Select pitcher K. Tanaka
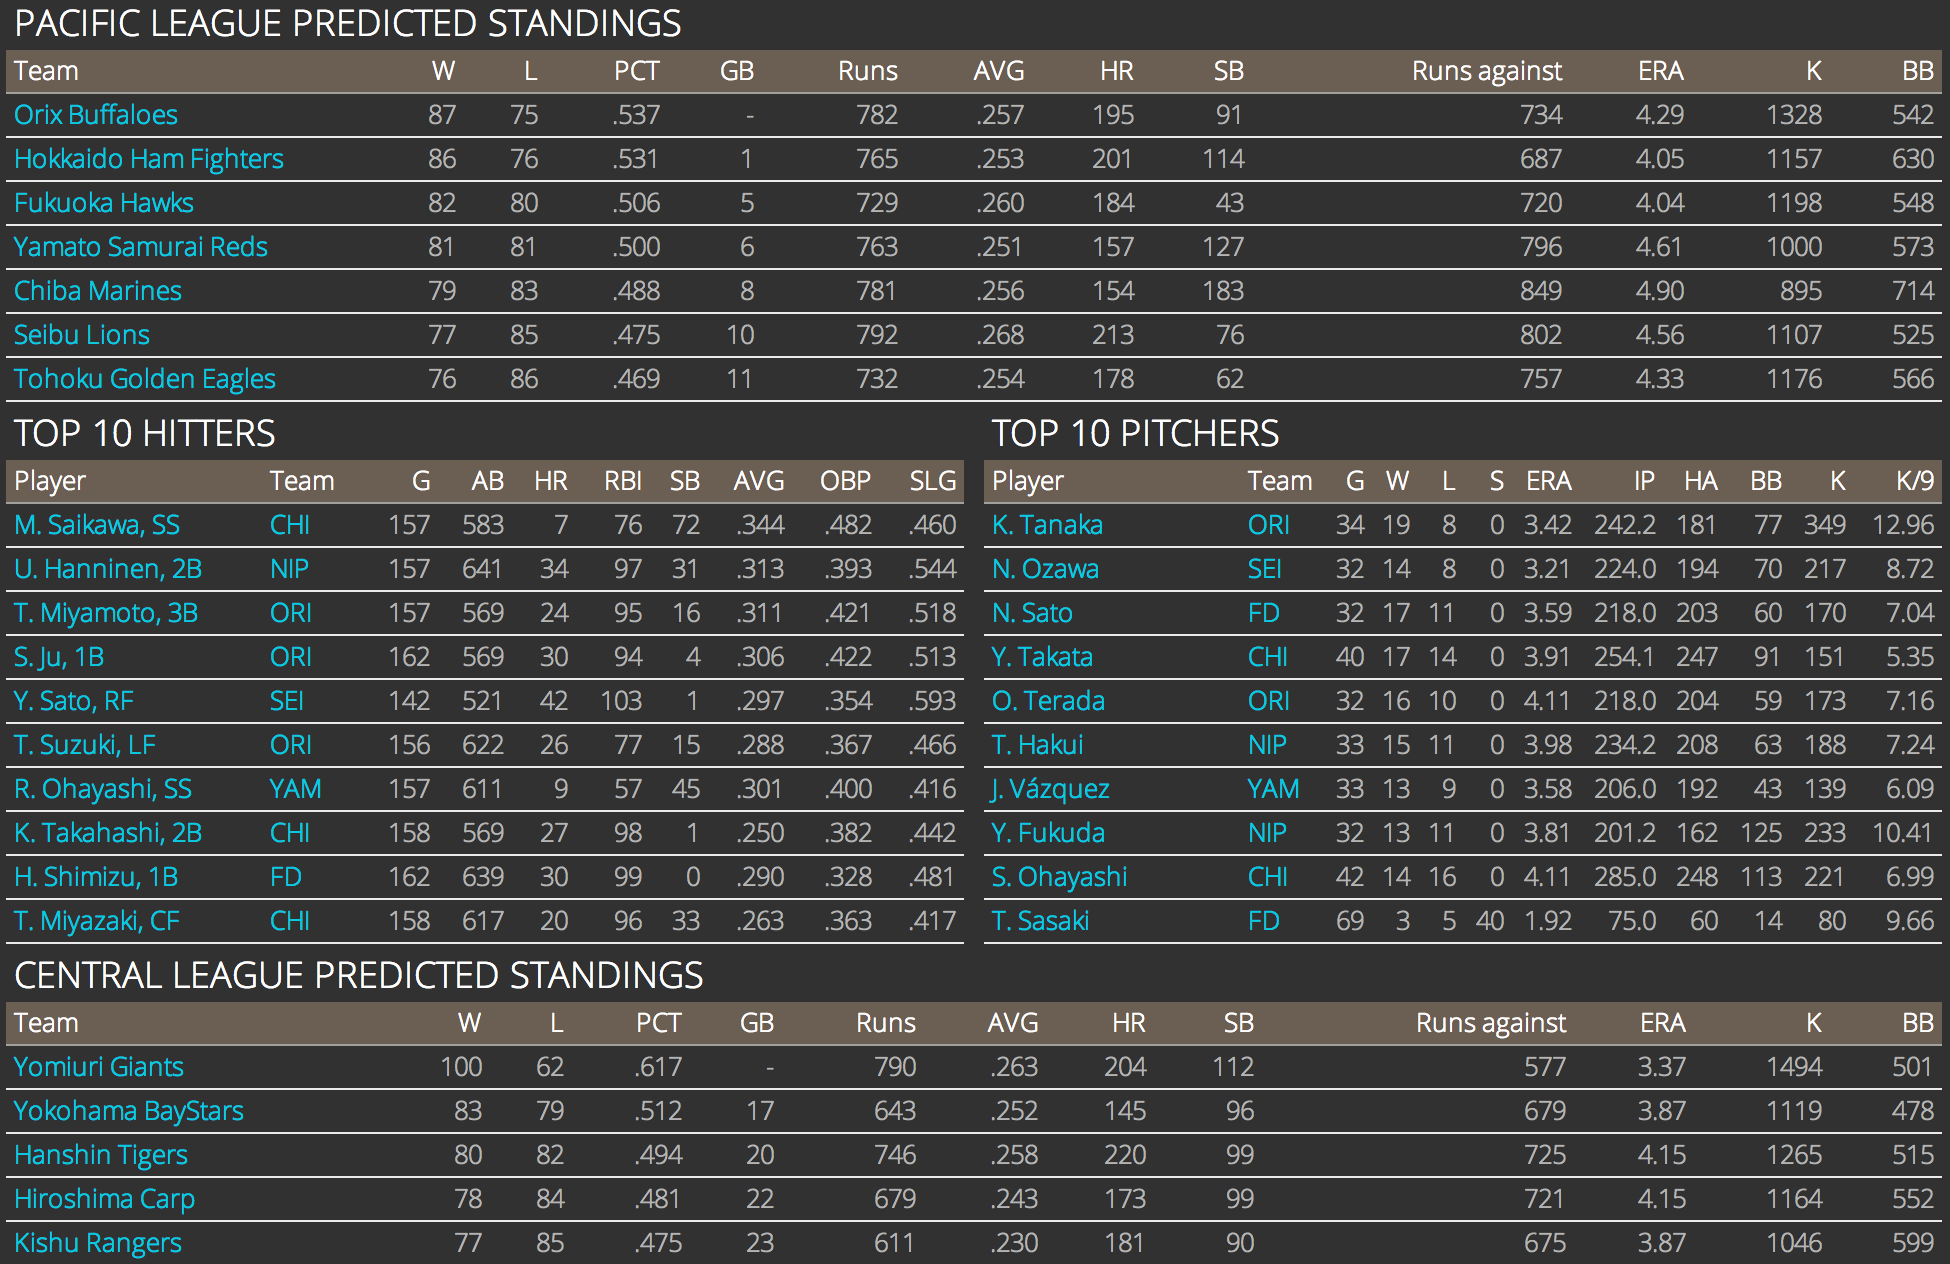This screenshot has height=1264, width=1950. pos(1046,525)
